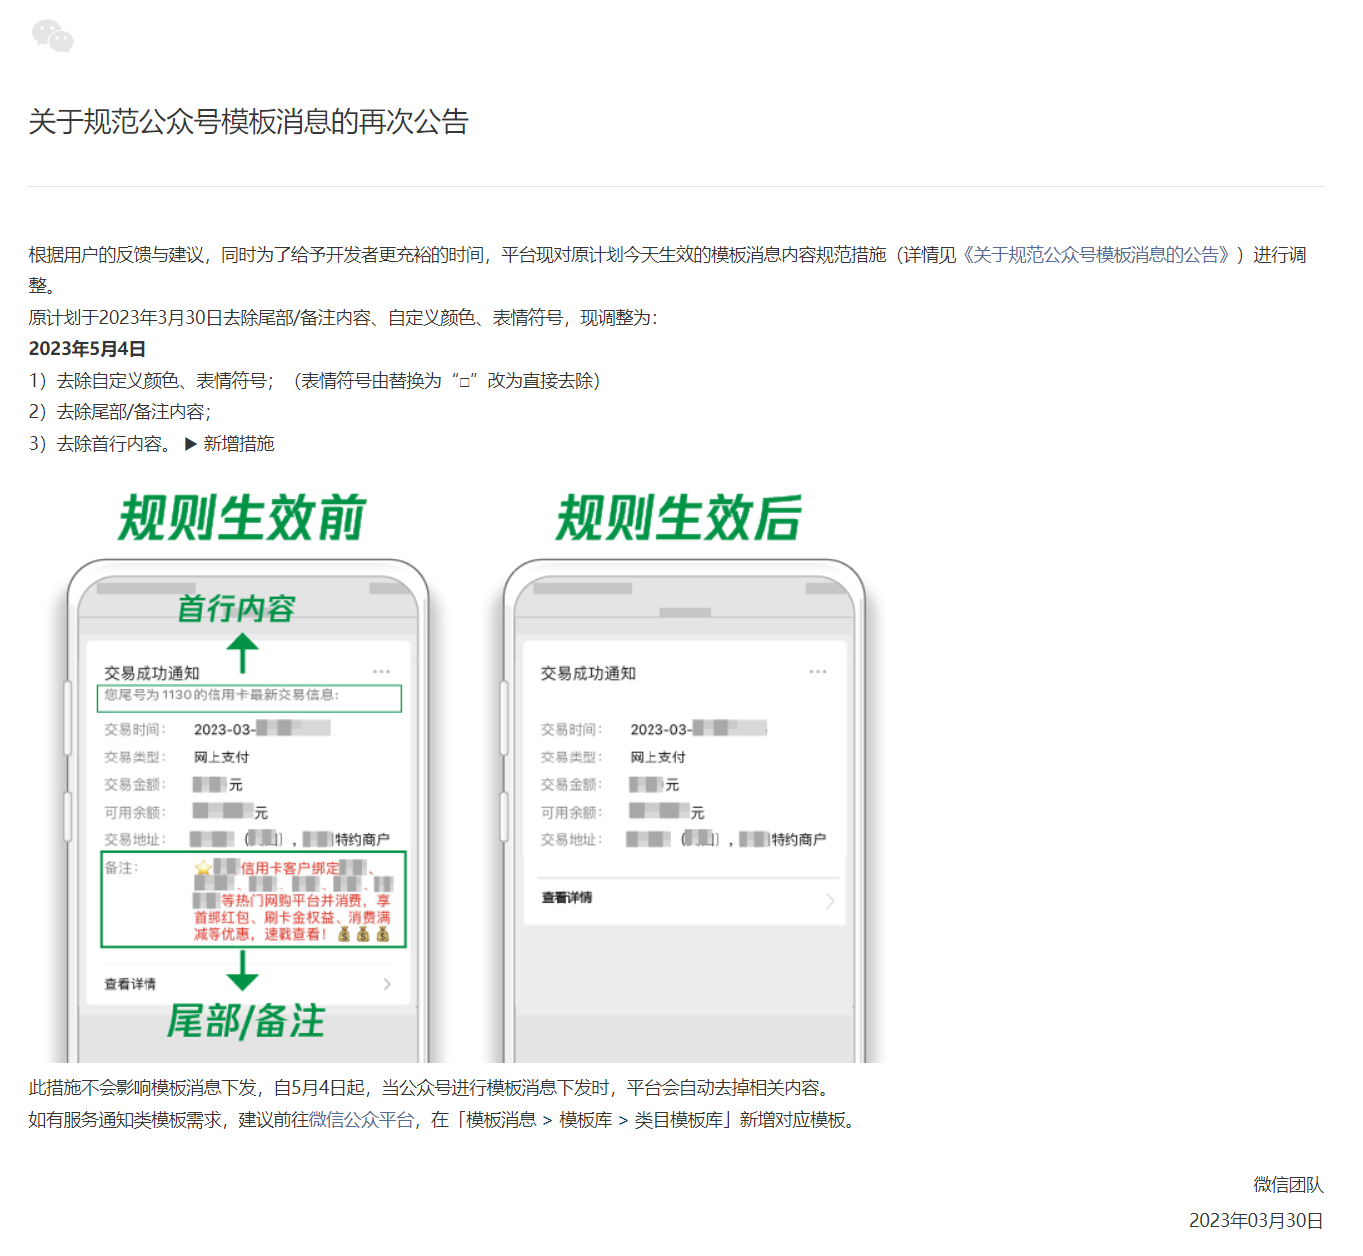This screenshot has width=1363, height=1256.
Task: Click the line 去除自定义颜色、表情符号
Action: [315, 381]
